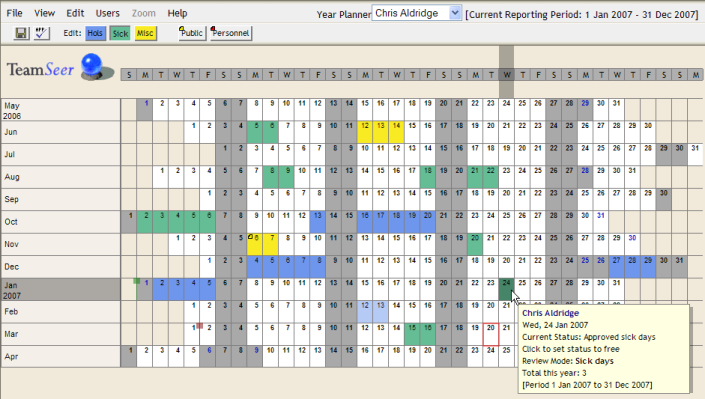The height and width of the screenshot is (399, 705).
Task: Click the note marker on 6 November
Action: tap(250, 237)
